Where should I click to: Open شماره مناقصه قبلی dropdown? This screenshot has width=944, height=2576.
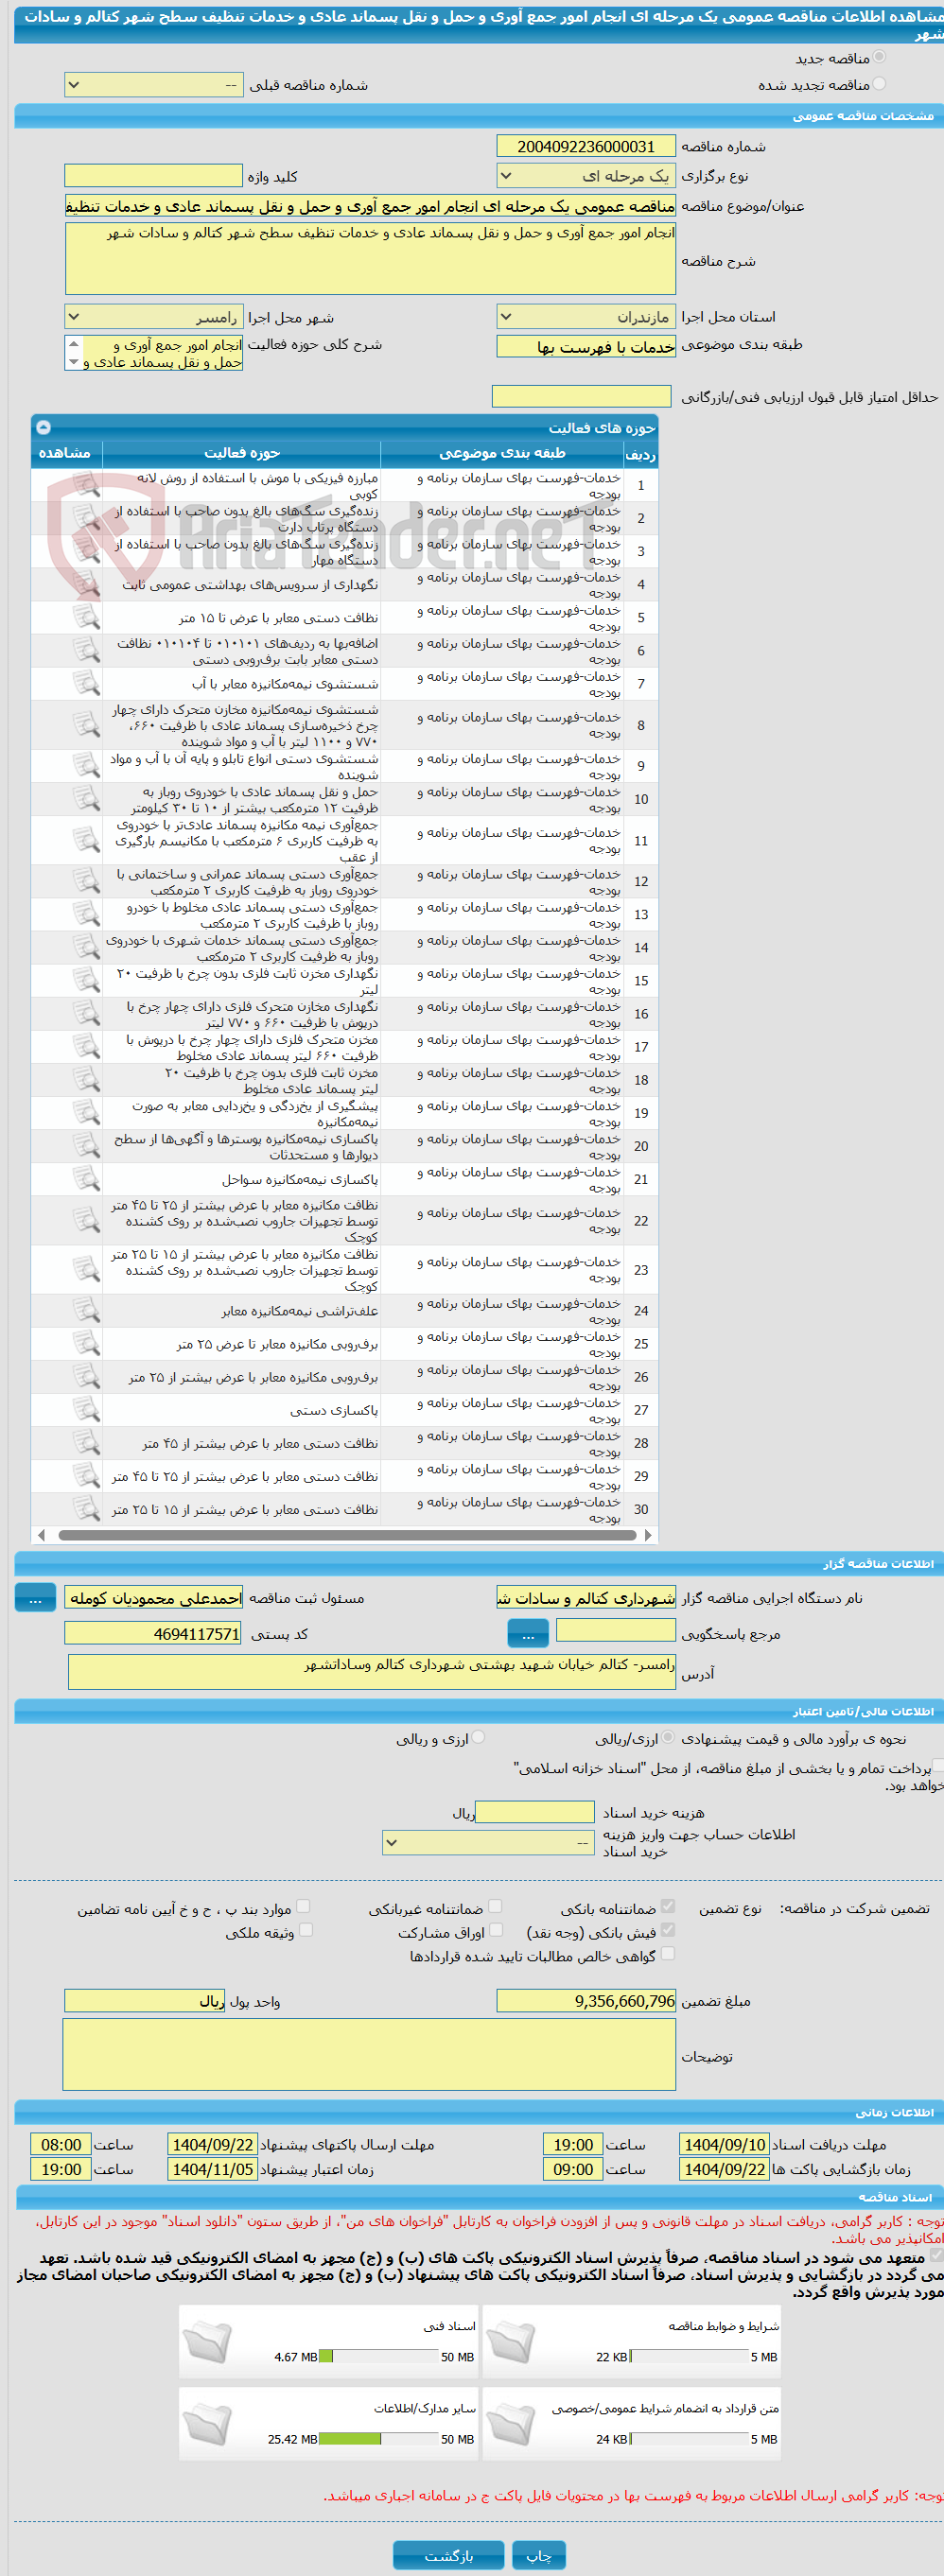[x=154, y=85]
